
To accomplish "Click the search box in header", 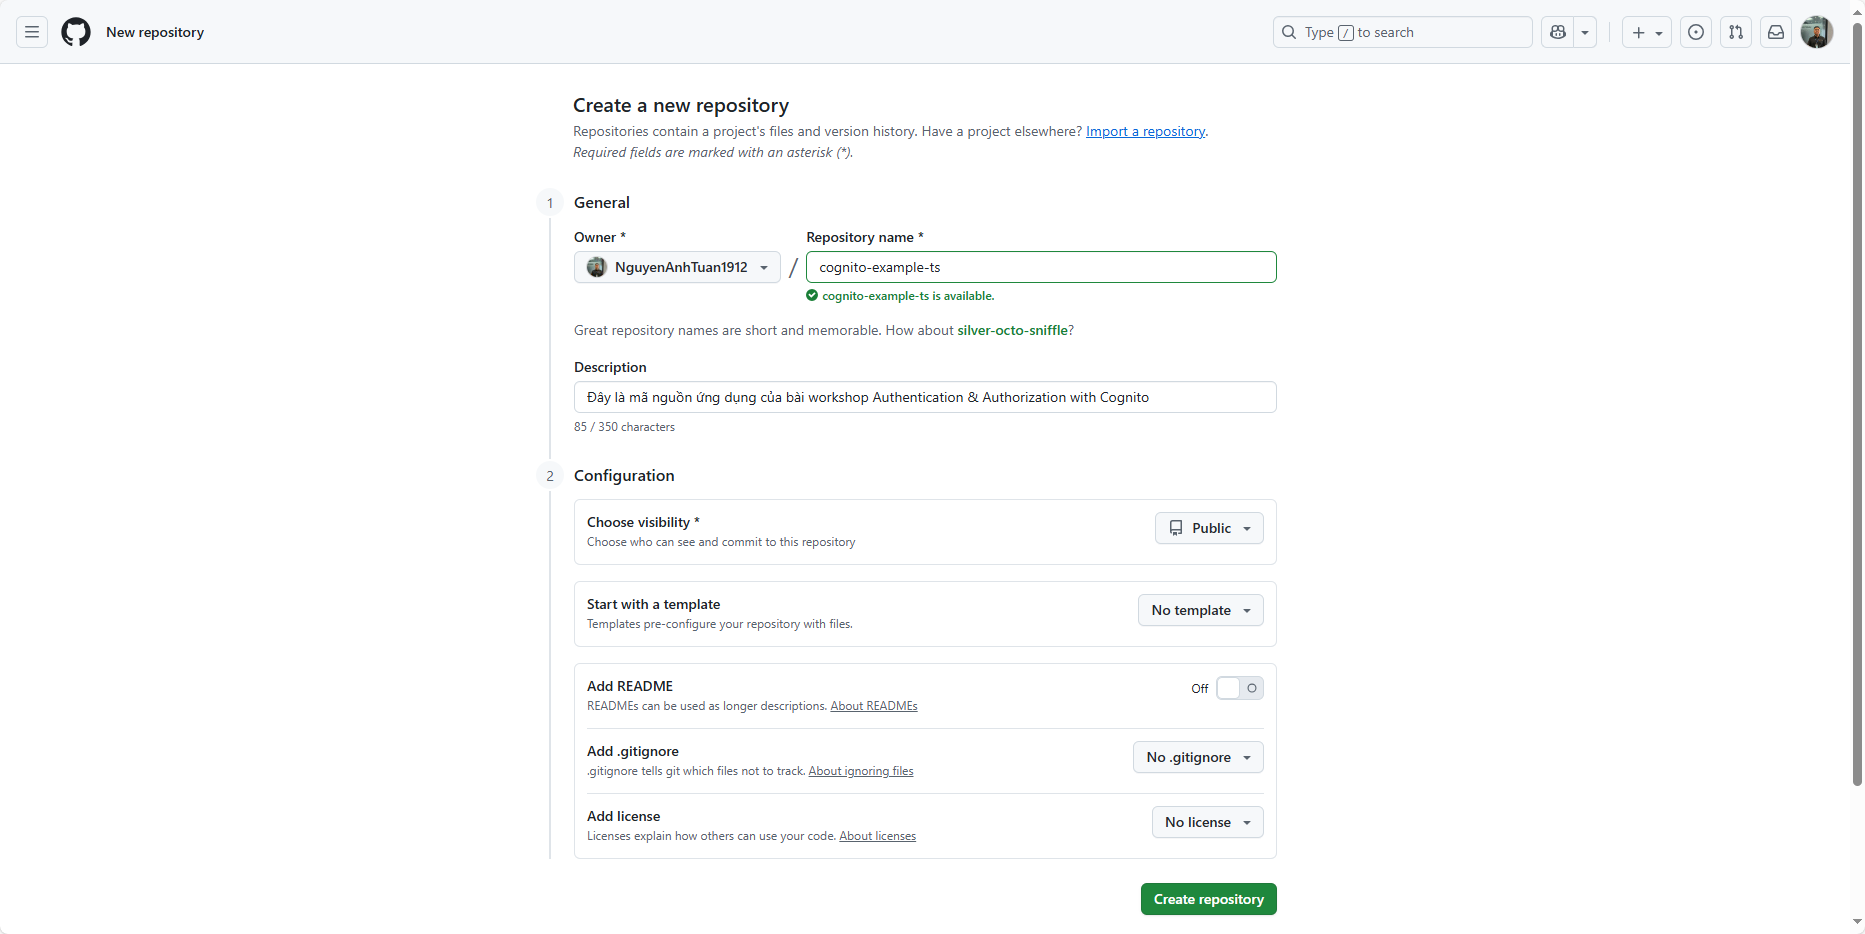I will [1402, 32].
